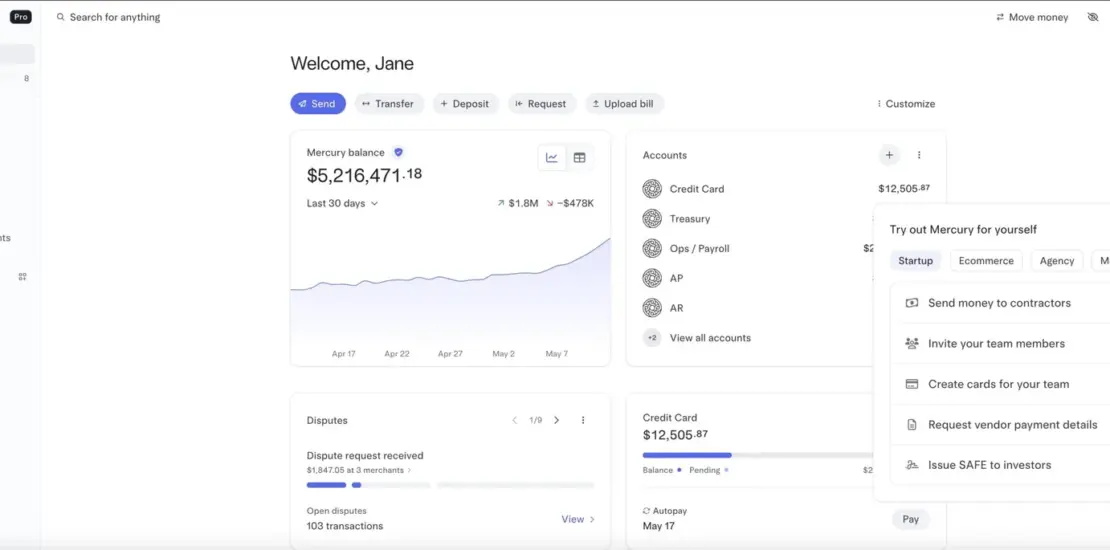Select the Treasury account label

click(x=690, y=219)
